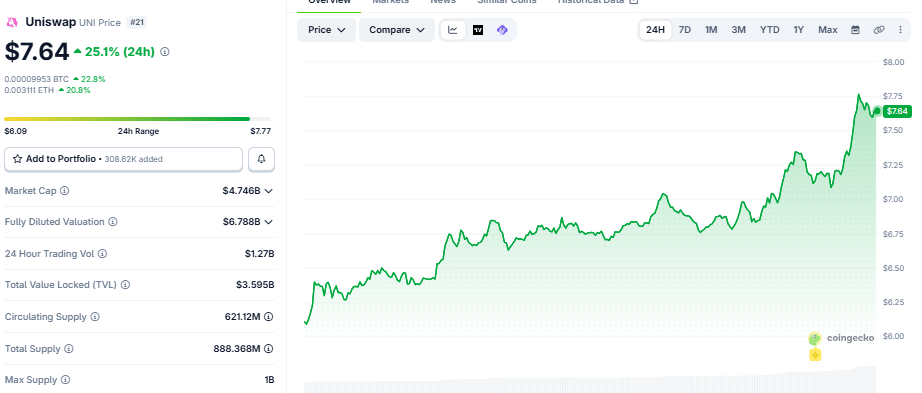Screen dimensions: 922x393
Task: Select the YTD time range
Action: click(x=770, y=30)
